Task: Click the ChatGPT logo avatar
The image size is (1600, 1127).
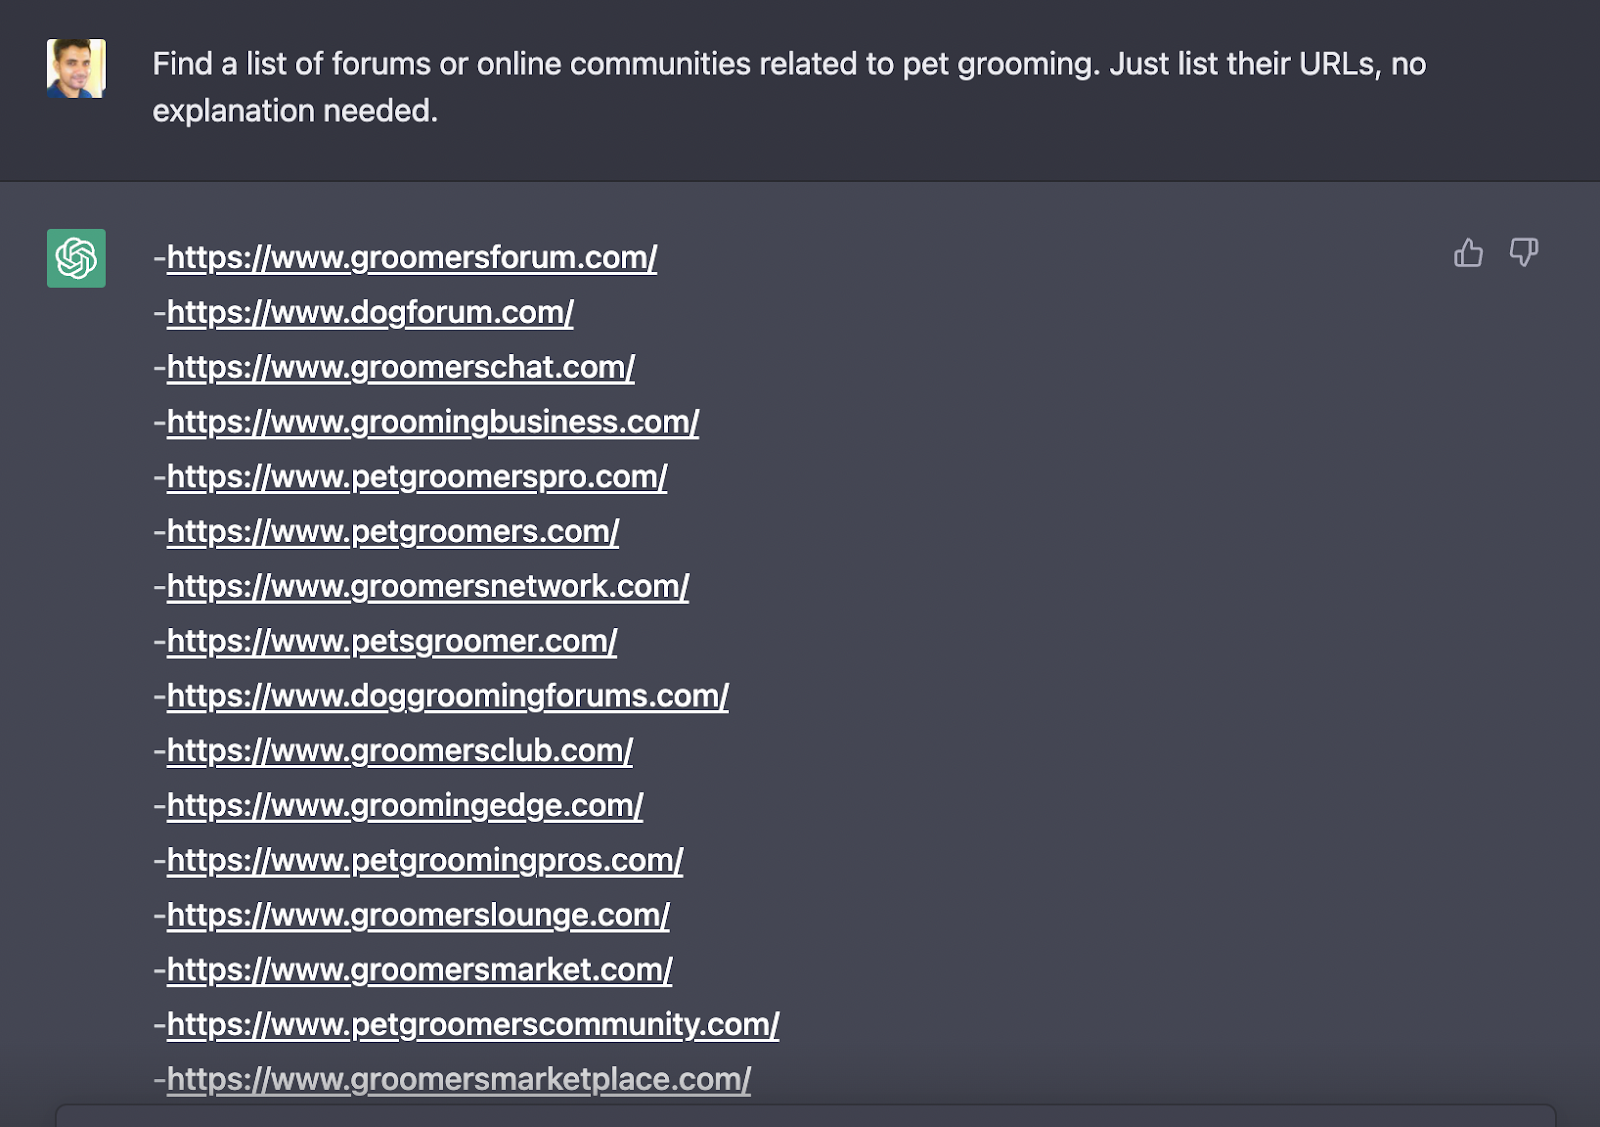Action: tap(76, 258)
